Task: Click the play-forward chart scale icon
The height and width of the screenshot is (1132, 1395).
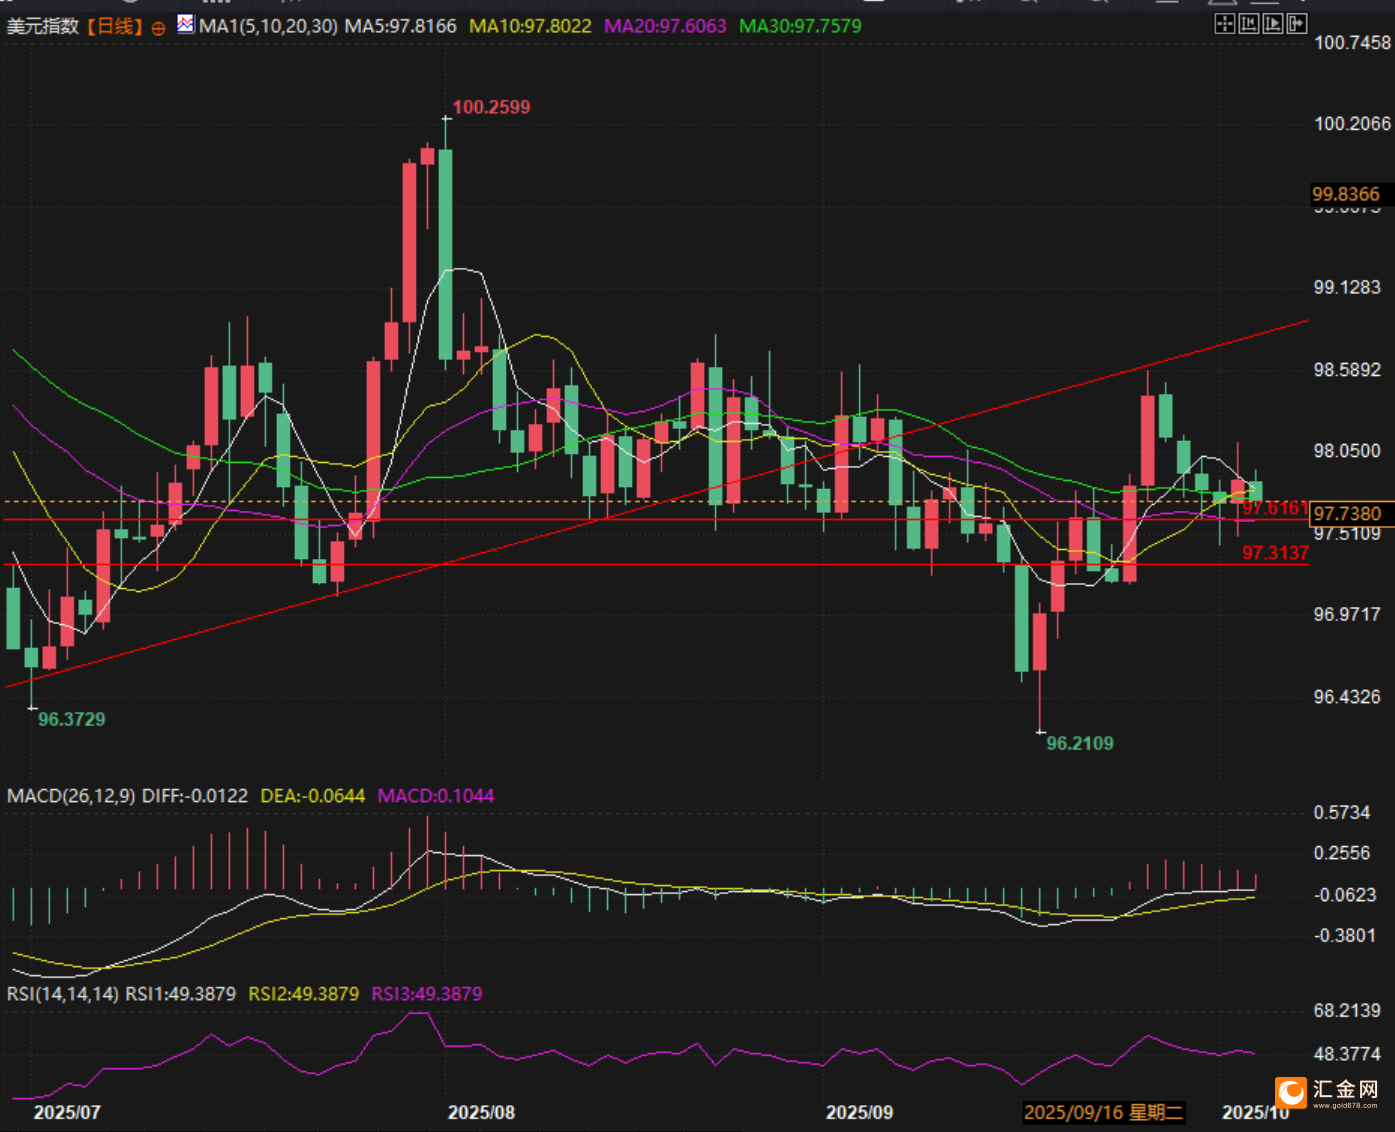Action: tap(1272, 24)
